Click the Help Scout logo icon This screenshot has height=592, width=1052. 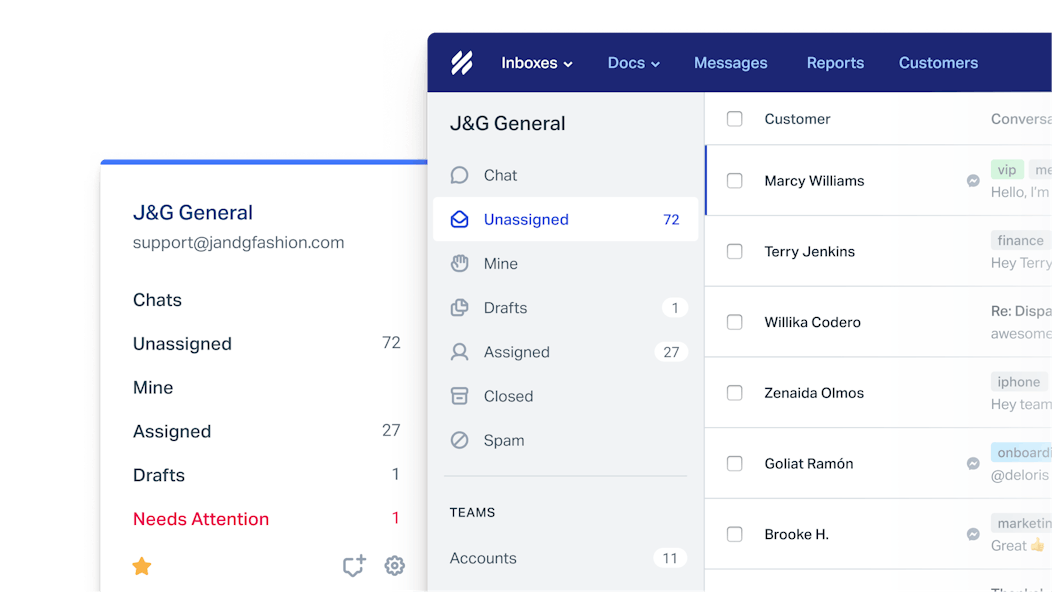click(x=462, y=62)
